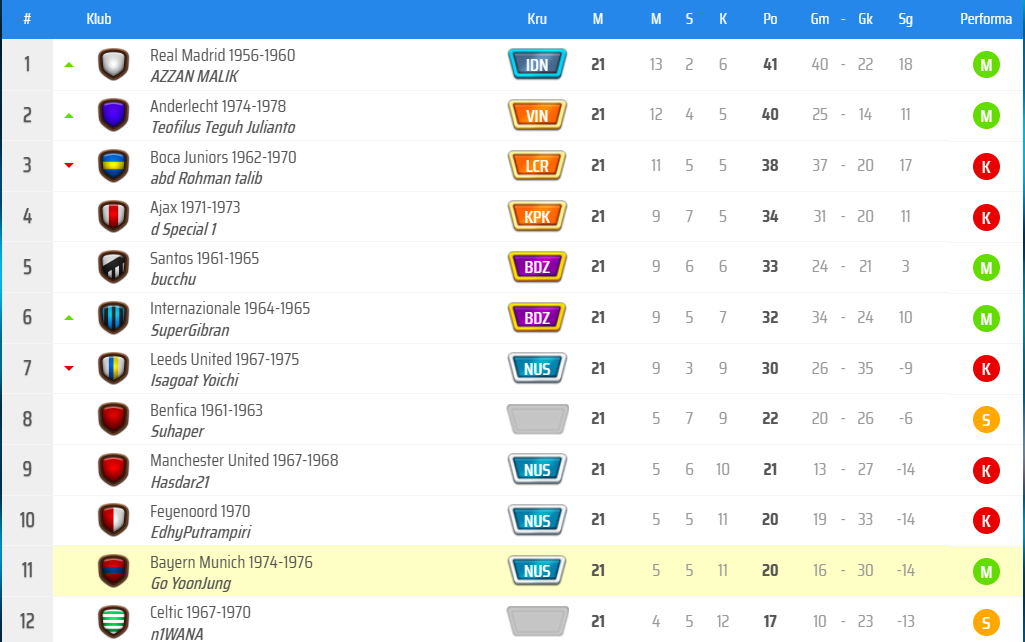Open Santos BDZ crew badge

pos(537,267)
